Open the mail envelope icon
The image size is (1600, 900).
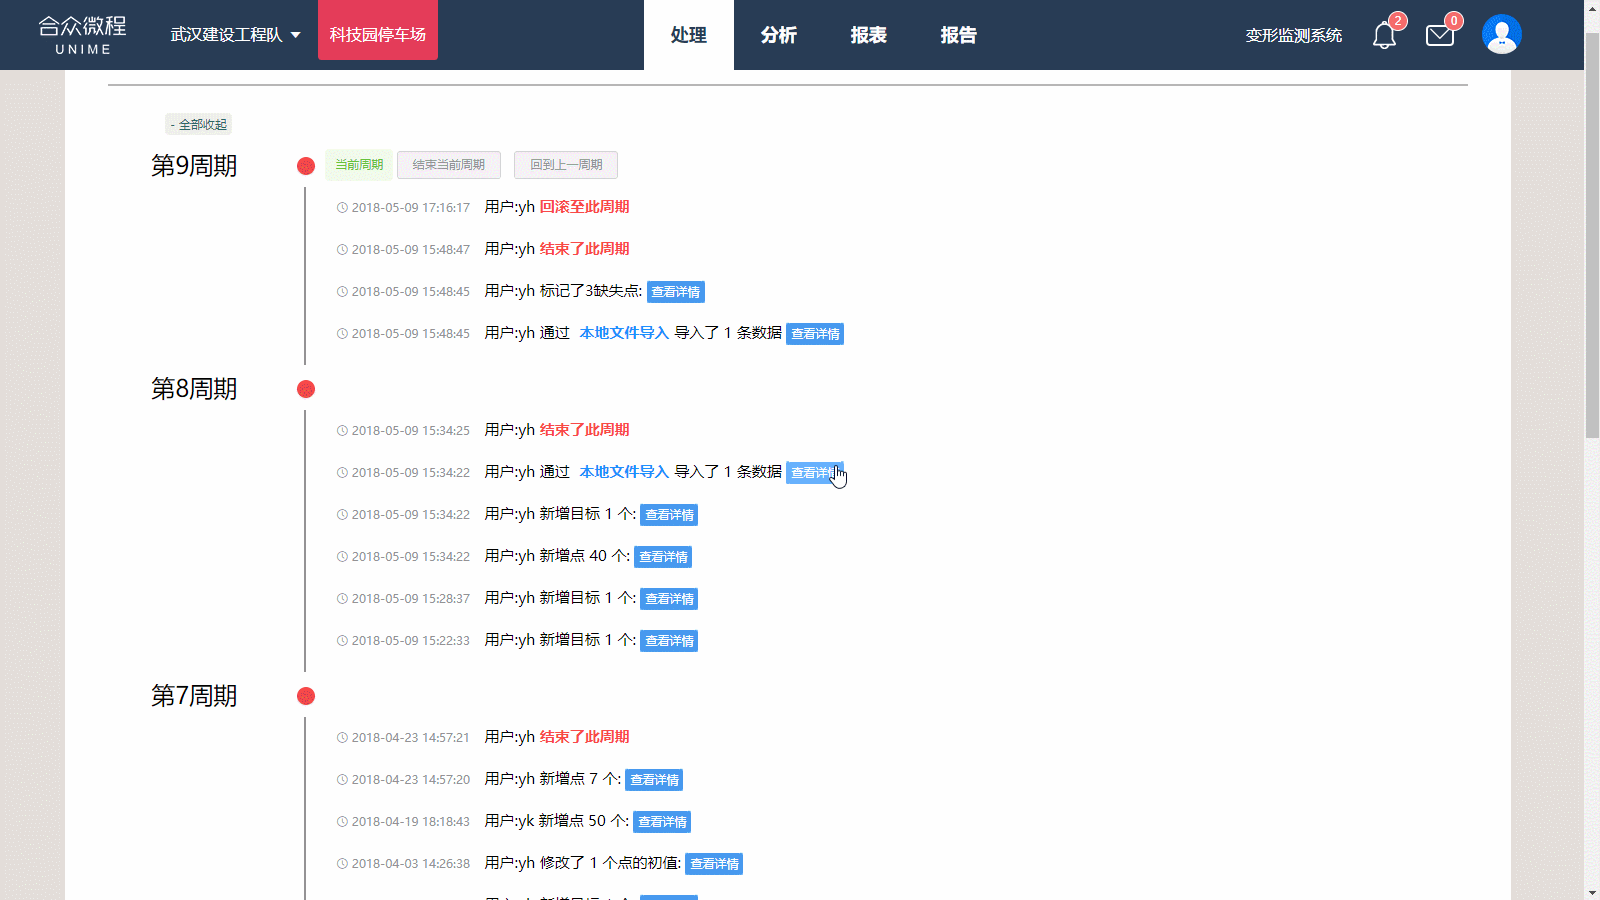coord(1439,35)
